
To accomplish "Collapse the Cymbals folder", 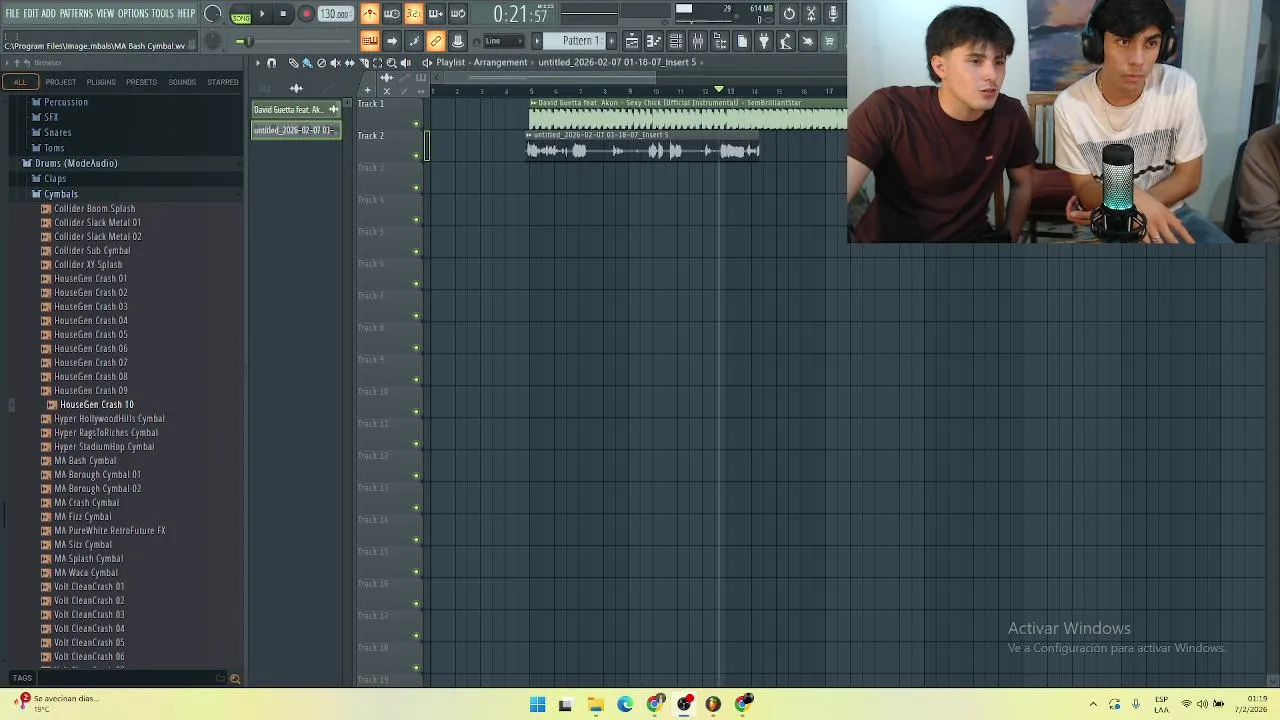I will (60, 194).
